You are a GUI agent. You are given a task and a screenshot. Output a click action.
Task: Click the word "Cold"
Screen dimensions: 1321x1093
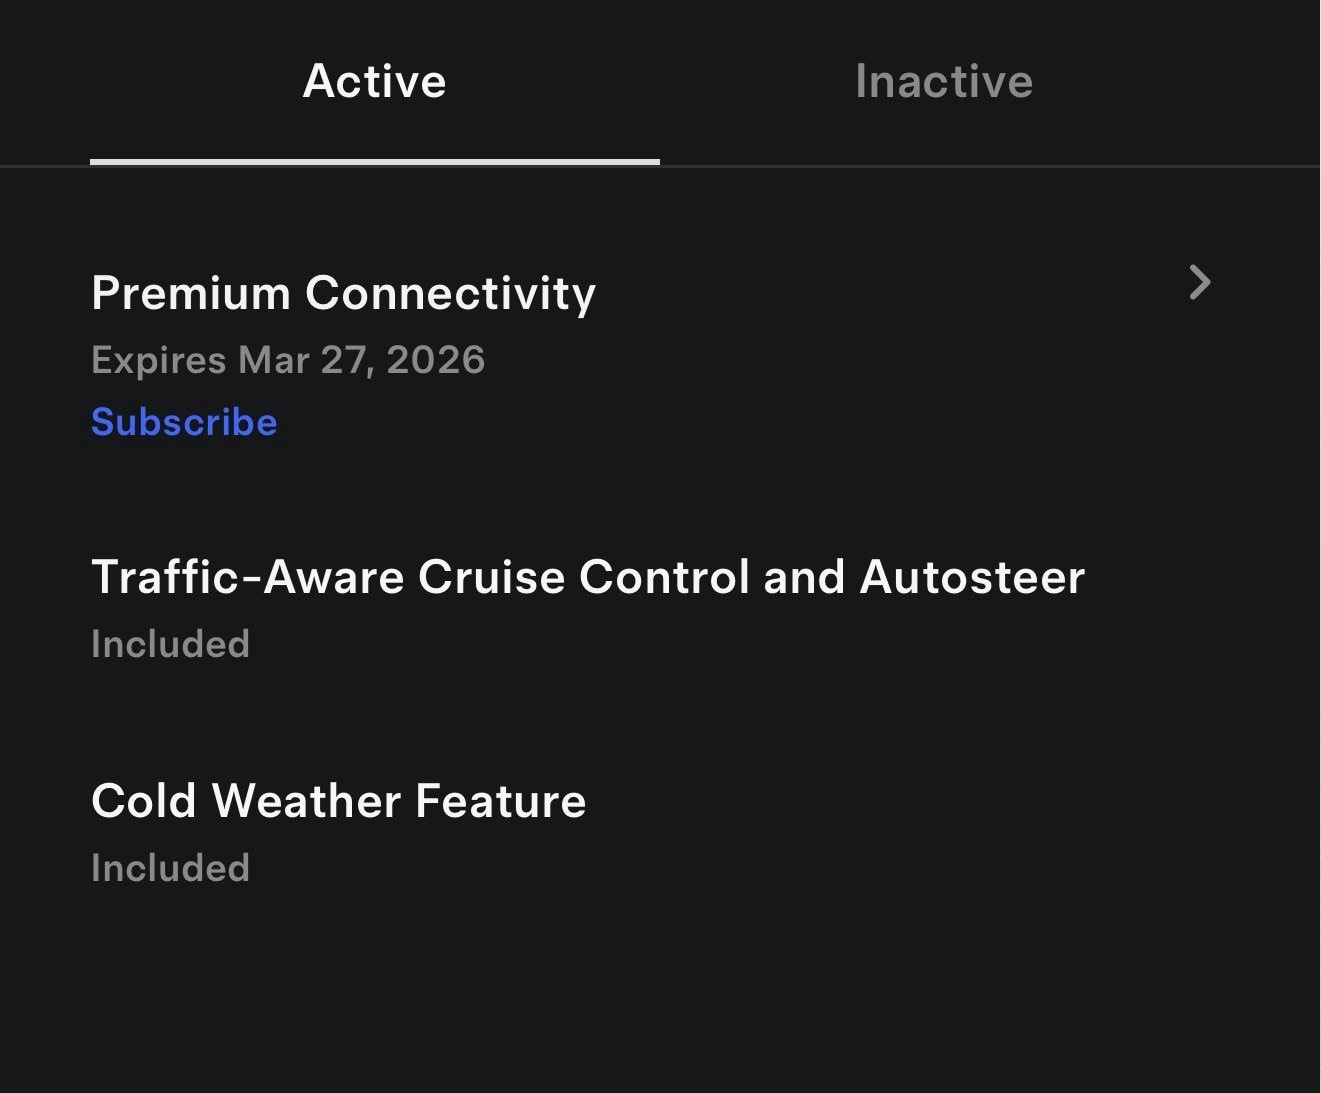click(x=143, y=801)
